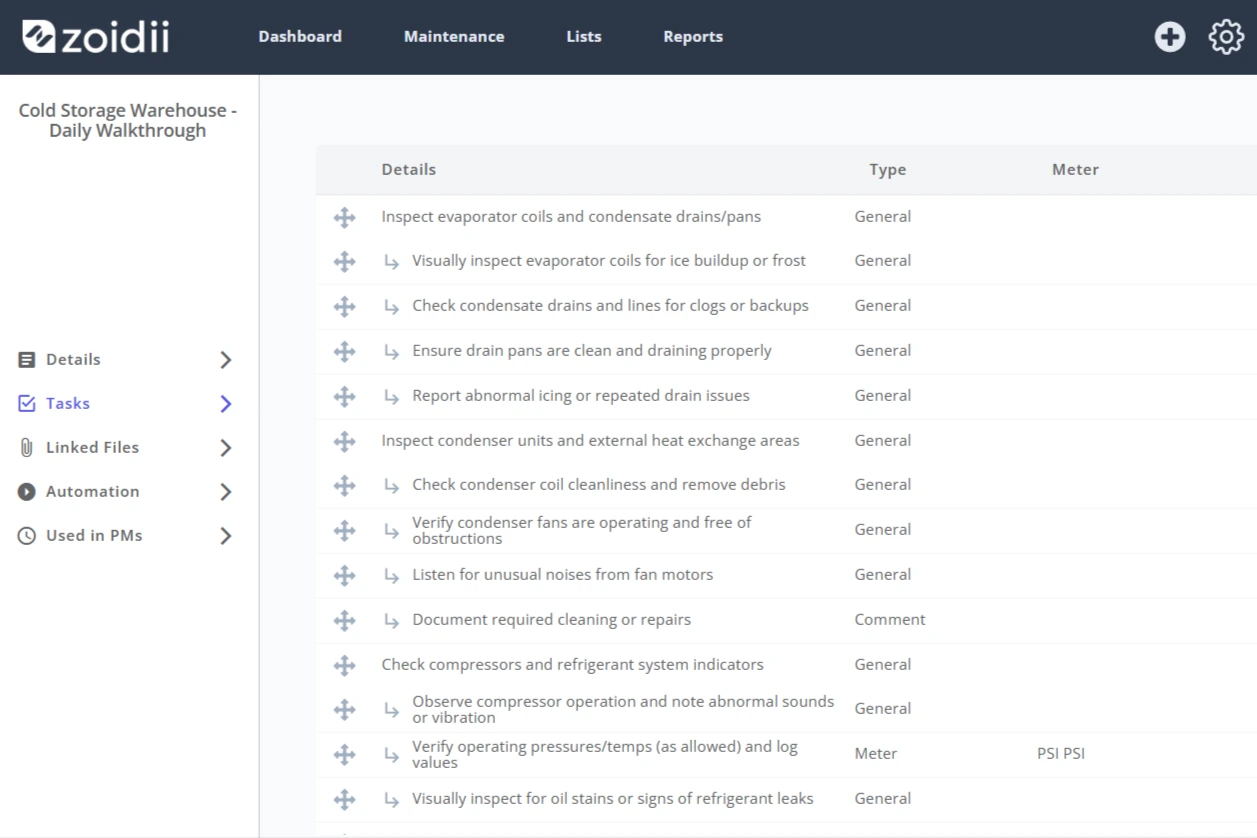Click the move handle for Check condenser coil cleanliness row
This screenshot has height=838, width=1257.
344,485
